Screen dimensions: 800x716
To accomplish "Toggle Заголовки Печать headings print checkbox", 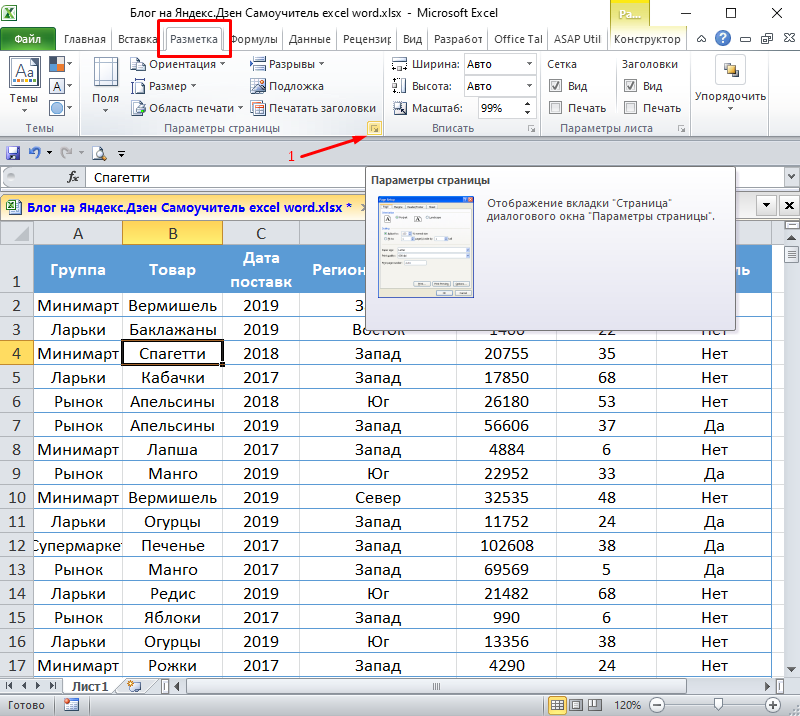I will click(630, 108).
